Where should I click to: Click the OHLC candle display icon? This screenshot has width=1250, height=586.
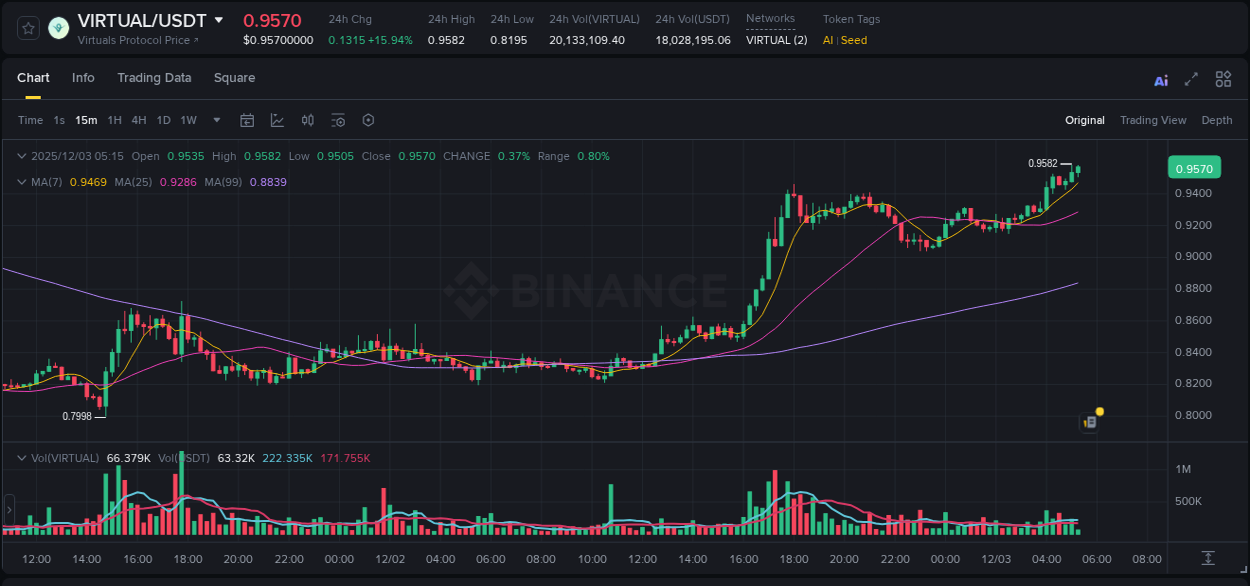point(307,120)
